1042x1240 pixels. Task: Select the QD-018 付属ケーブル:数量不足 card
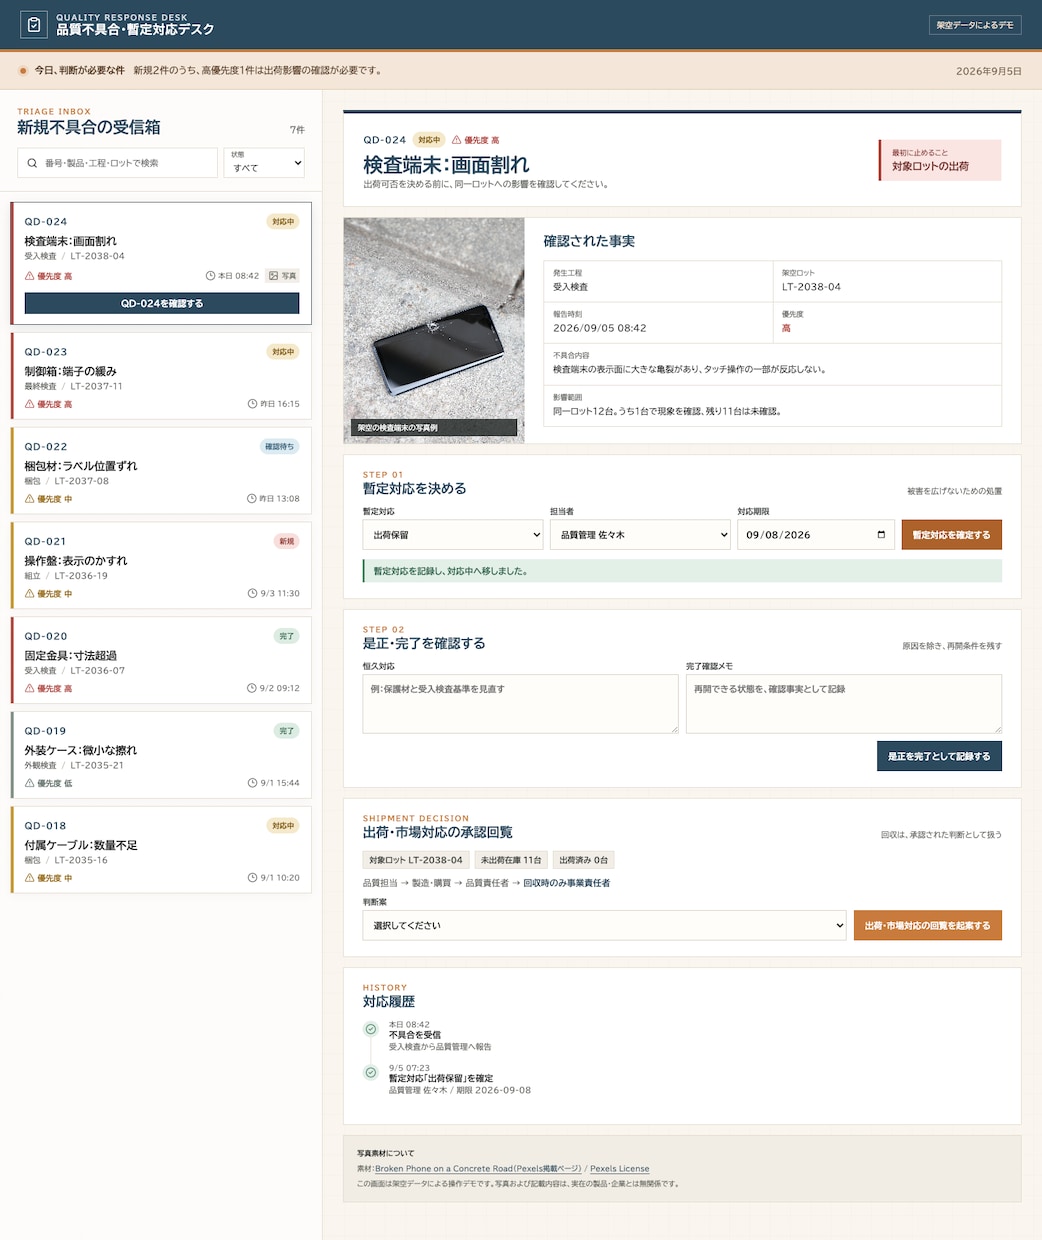point(161,850)
